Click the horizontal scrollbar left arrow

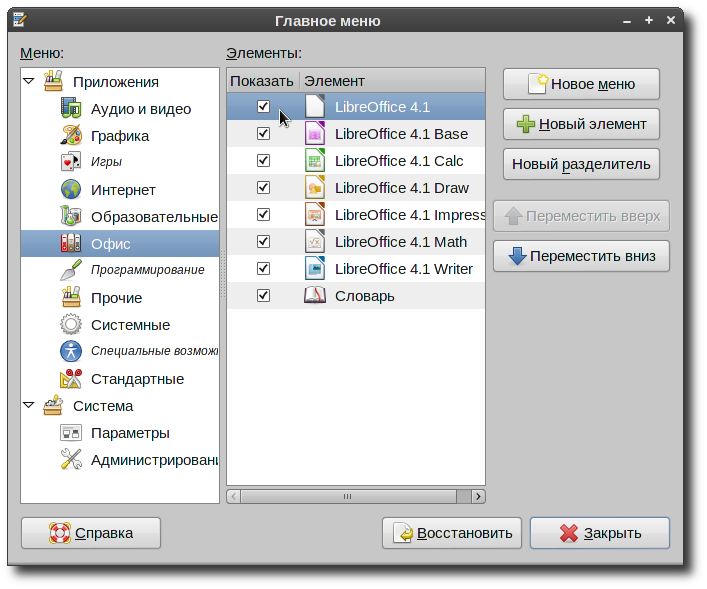click(234, 497)
